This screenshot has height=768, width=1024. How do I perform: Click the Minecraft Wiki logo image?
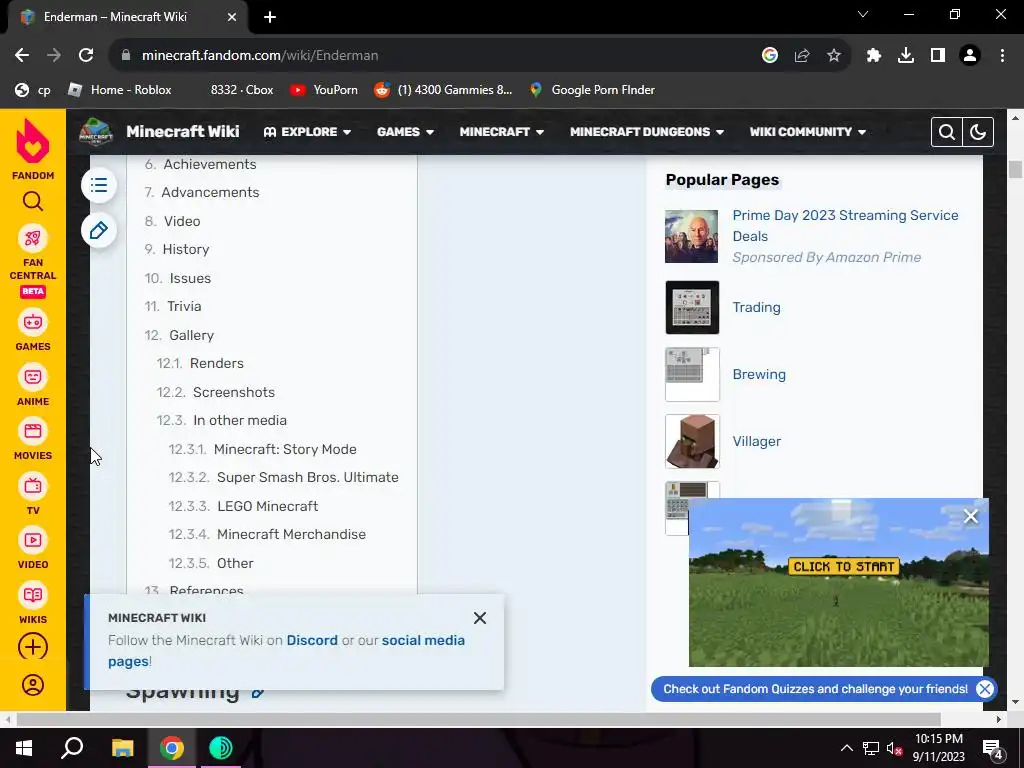pos(96,132)
